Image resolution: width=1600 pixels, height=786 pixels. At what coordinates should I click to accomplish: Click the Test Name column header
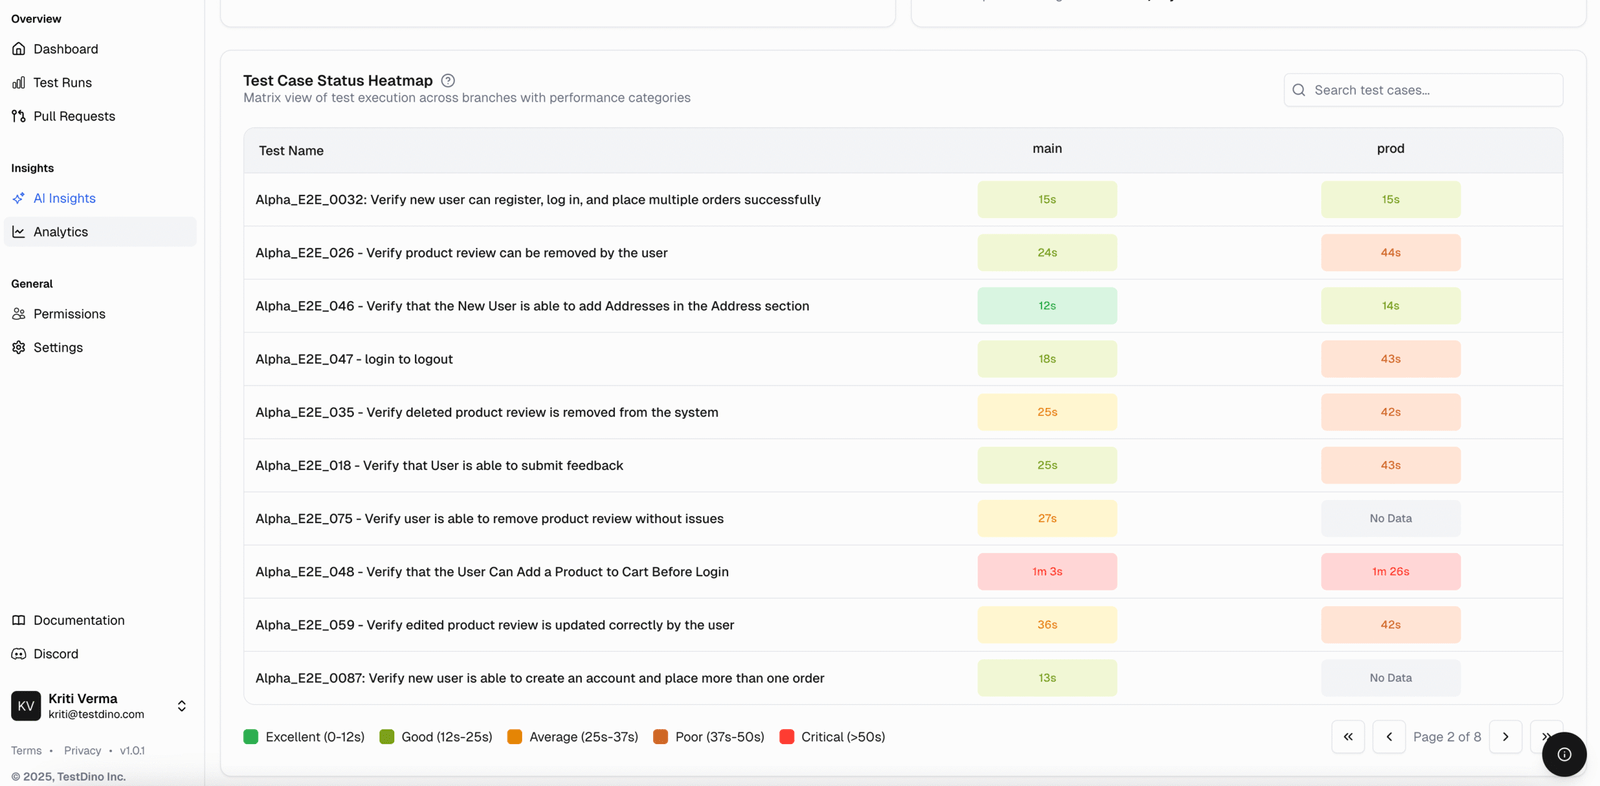[x=291, y=151]
